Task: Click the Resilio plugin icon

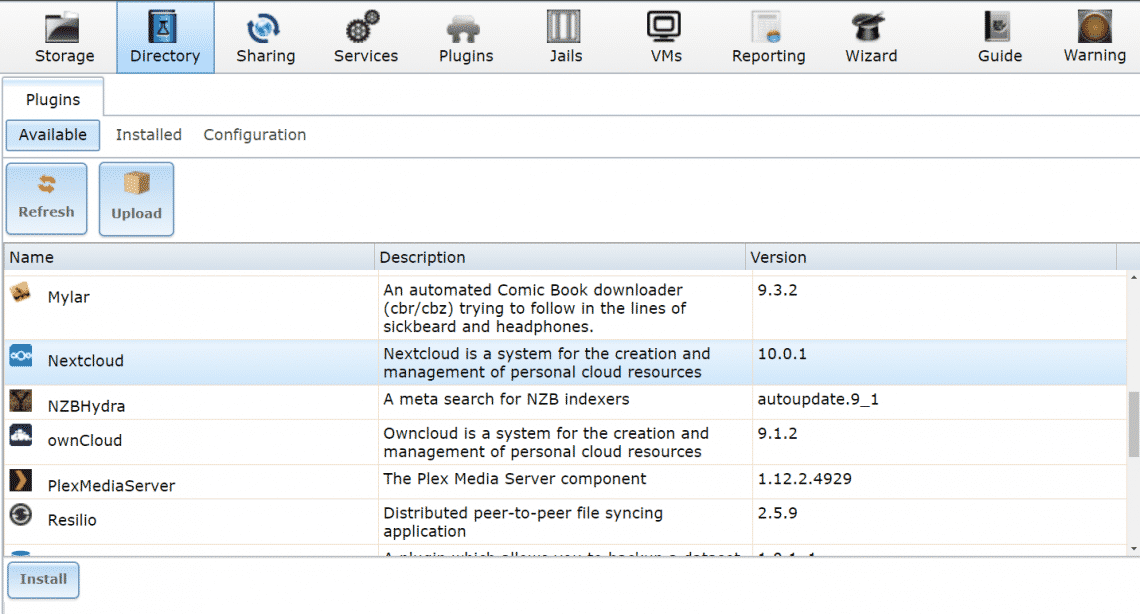Action: pos(20,514)
